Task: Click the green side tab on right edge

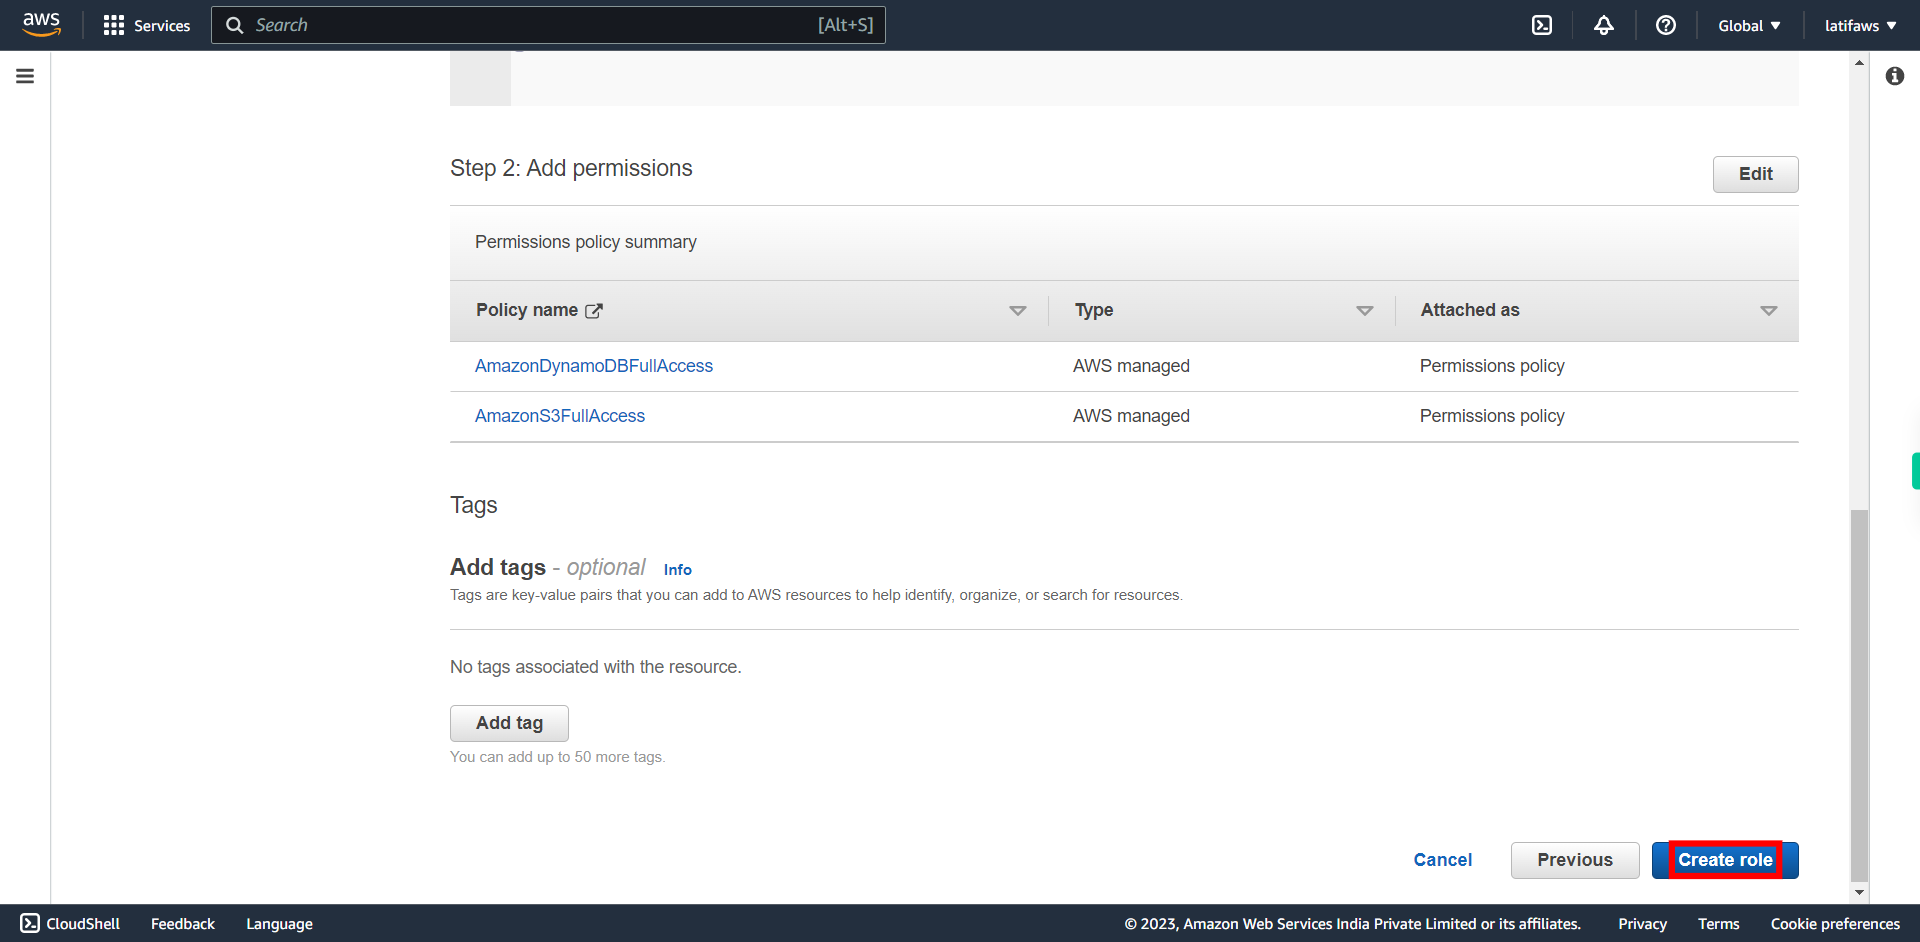Action: 1915,471
